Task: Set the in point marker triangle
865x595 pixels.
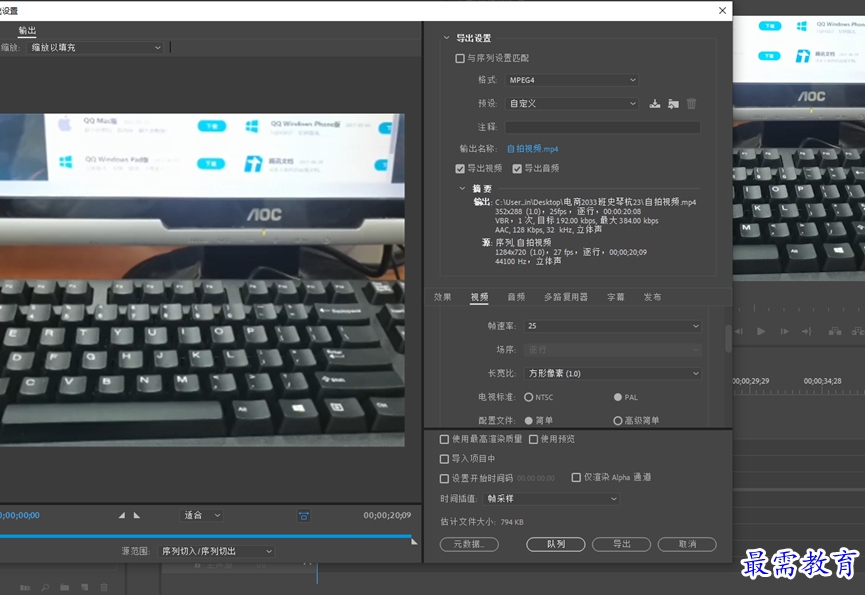Action: pos(122,515)
